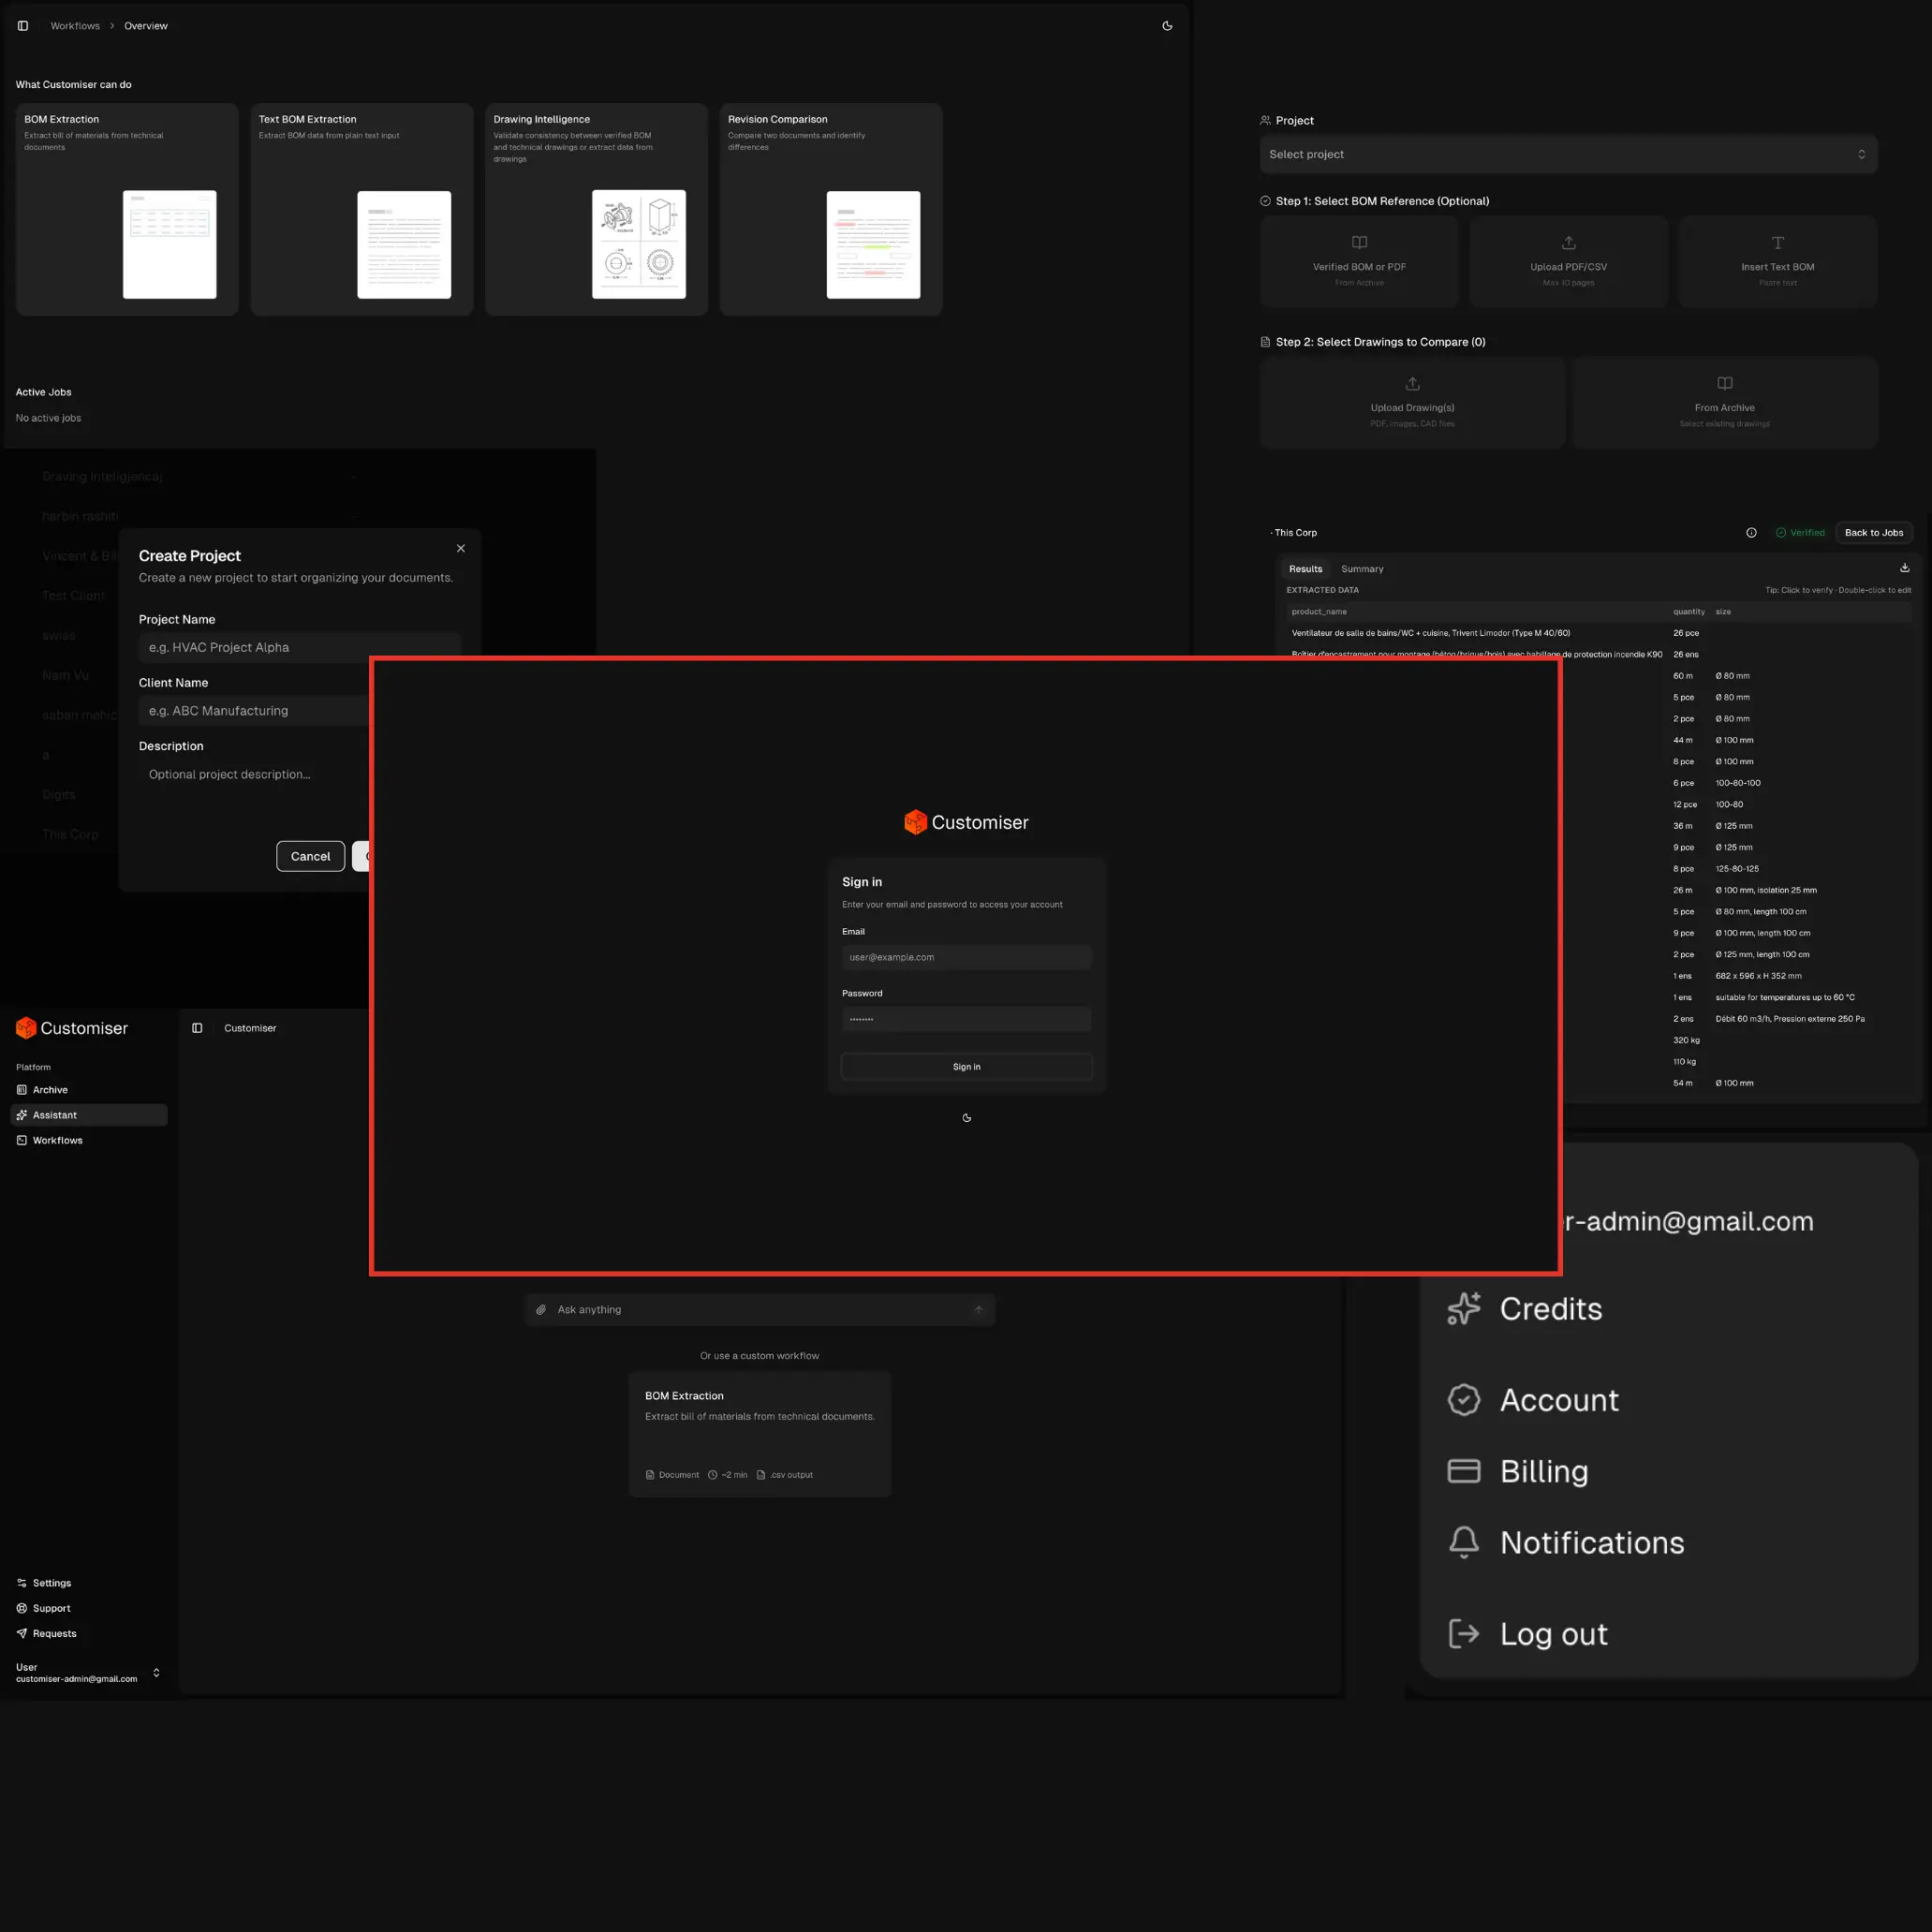1932x1932 pixels.
Task: Click the Notifications bell icon
Action: point(1464,1542)
